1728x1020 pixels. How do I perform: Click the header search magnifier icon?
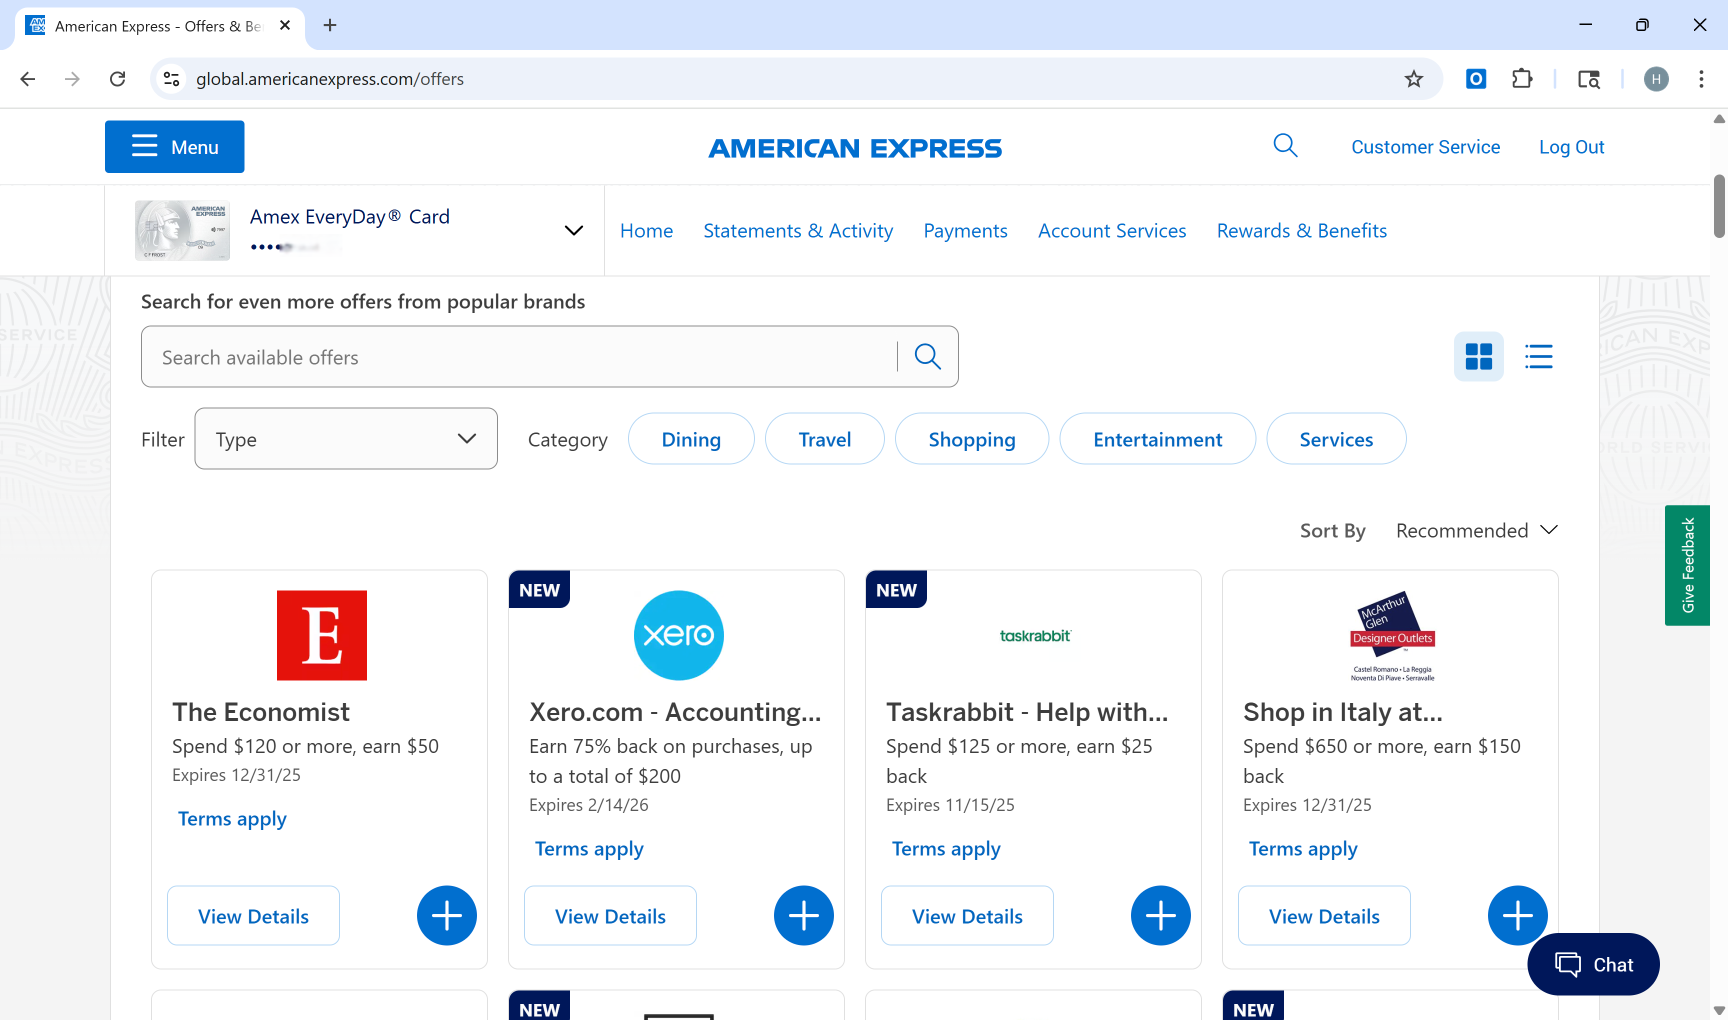(1285, 146)
